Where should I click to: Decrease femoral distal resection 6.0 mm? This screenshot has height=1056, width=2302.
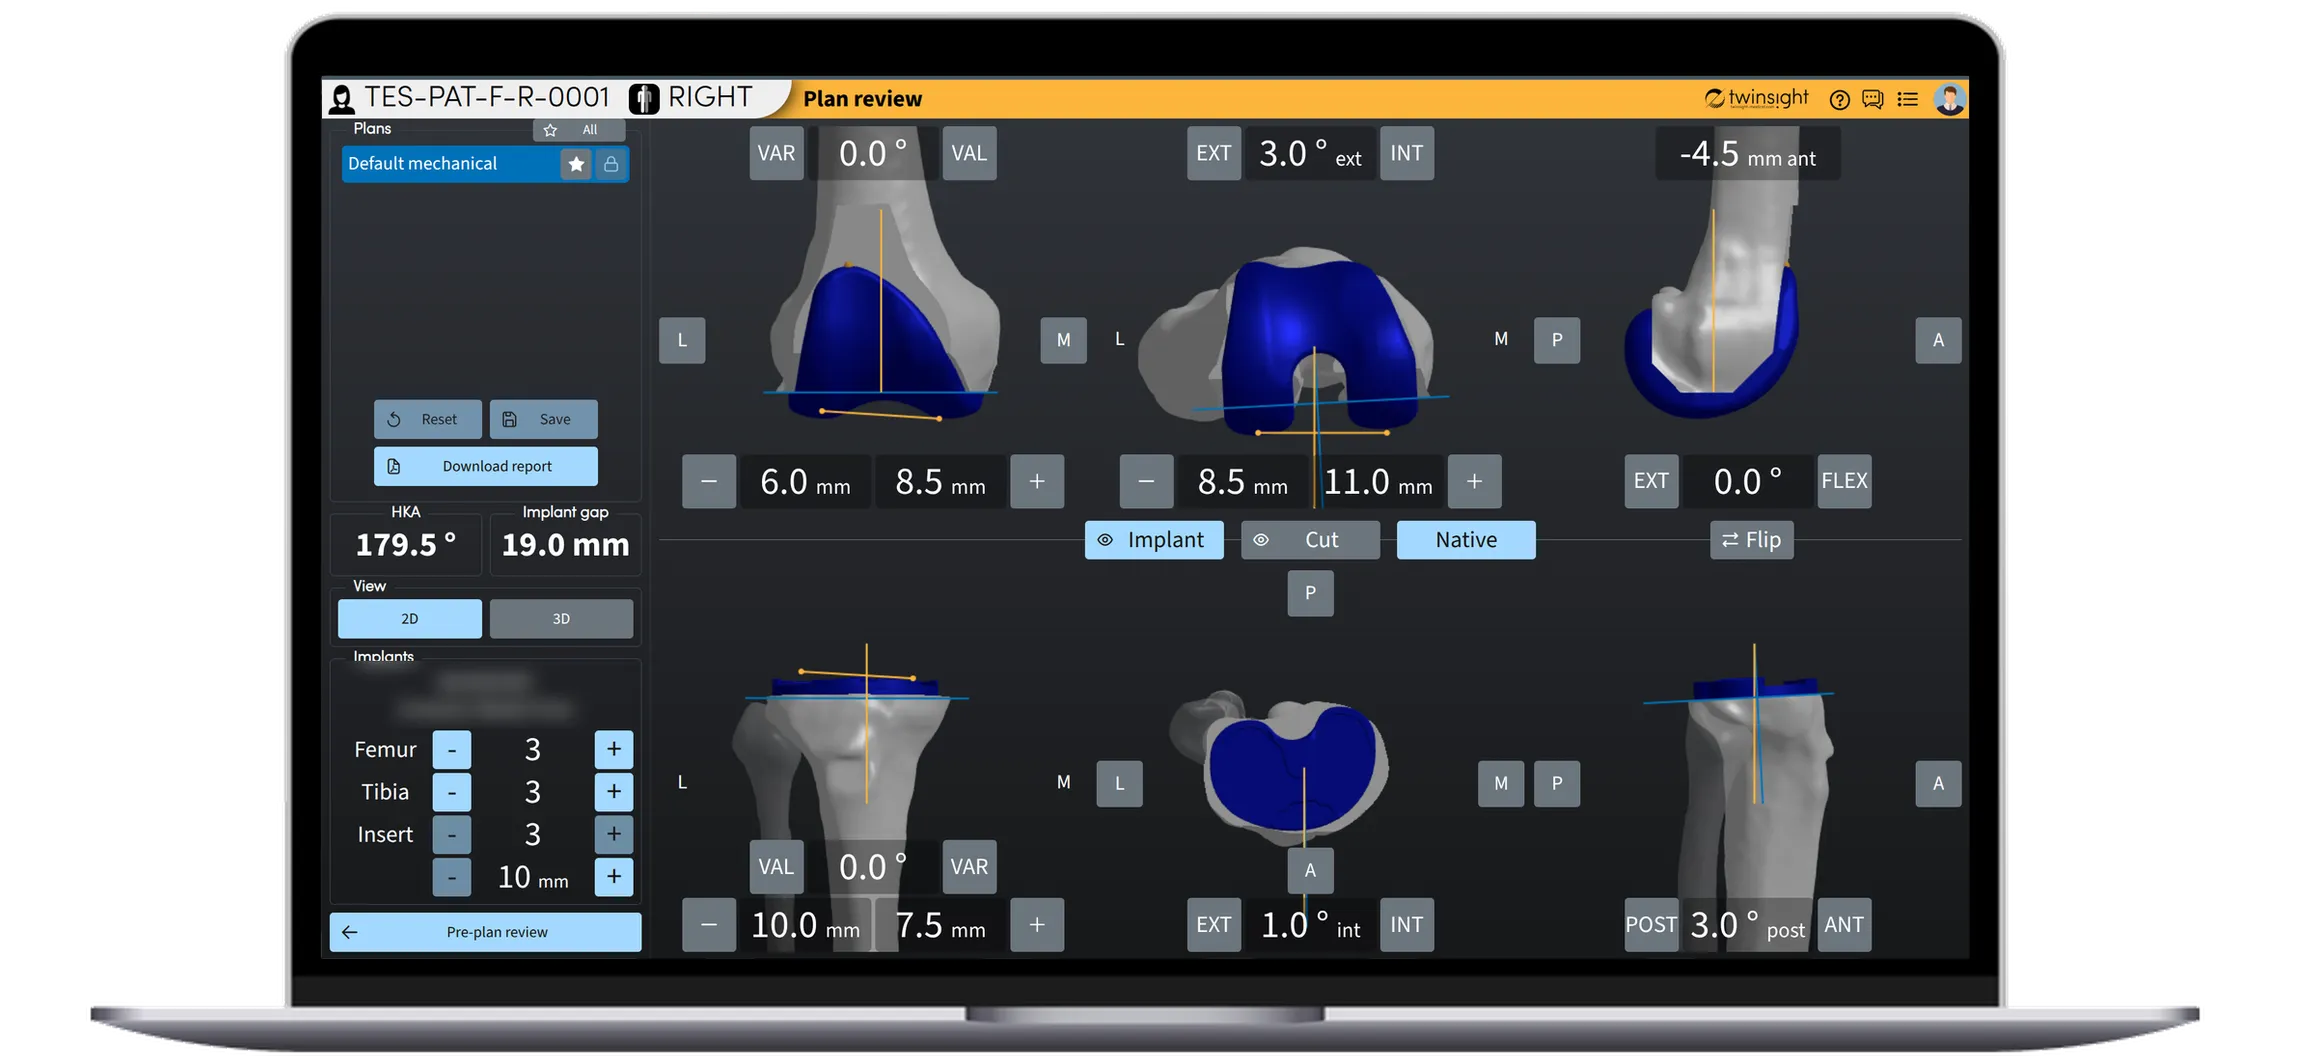(x=709, y=481)
